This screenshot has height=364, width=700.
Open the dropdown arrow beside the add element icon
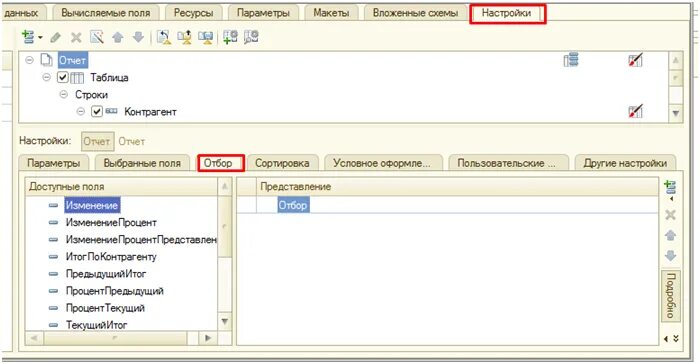point(41,38)
